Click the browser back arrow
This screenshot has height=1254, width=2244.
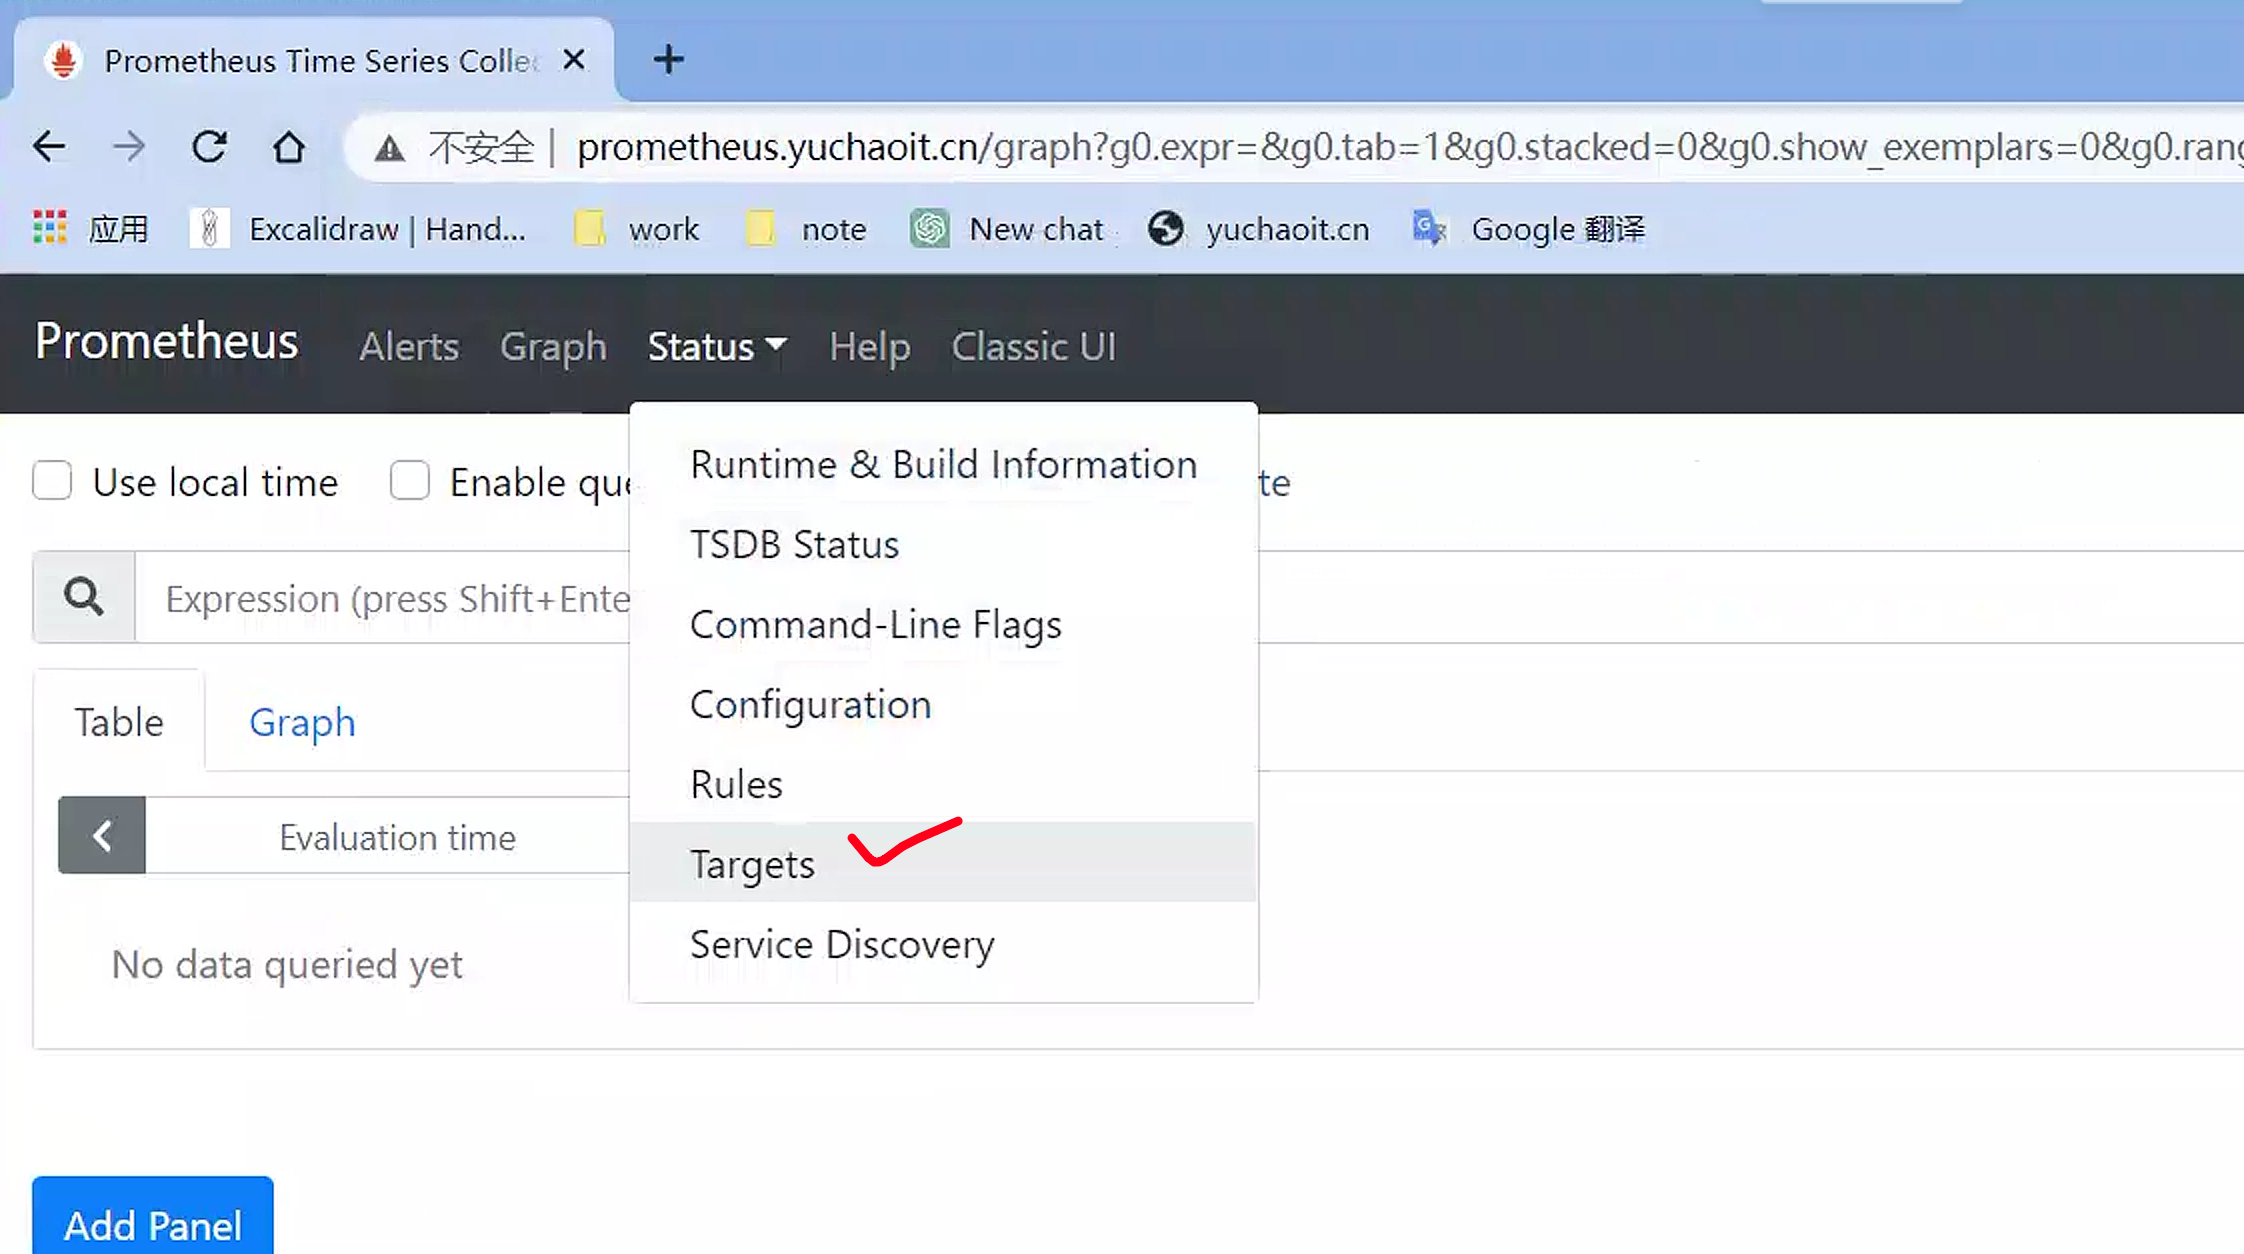(48, 147)
